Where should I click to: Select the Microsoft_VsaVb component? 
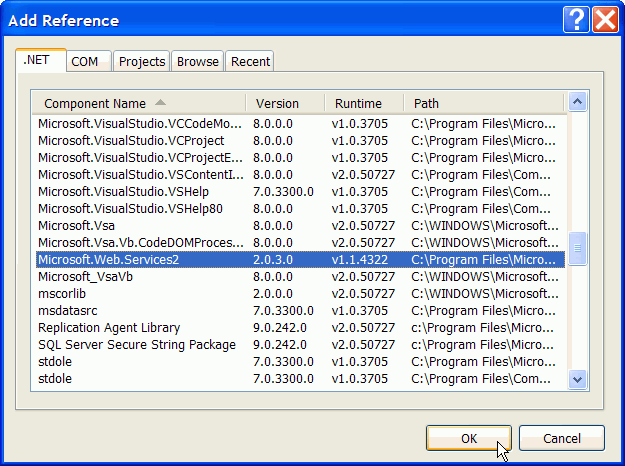tap(300, 277)
